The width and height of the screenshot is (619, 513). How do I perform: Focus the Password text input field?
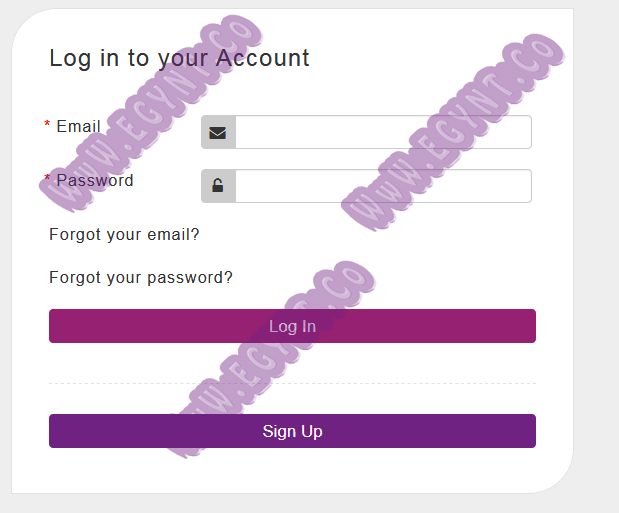point(383,186)
